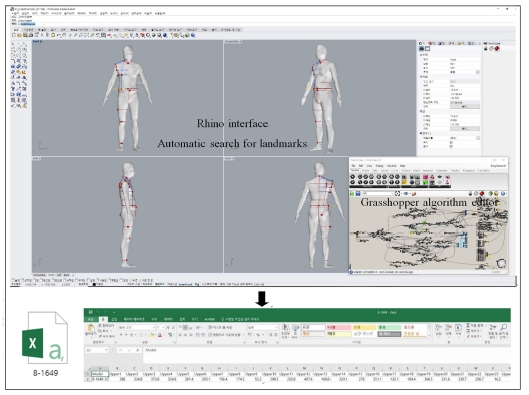Select the Upper10 header cell in Excel
This screenshot has height=395, width=529.
269,374
